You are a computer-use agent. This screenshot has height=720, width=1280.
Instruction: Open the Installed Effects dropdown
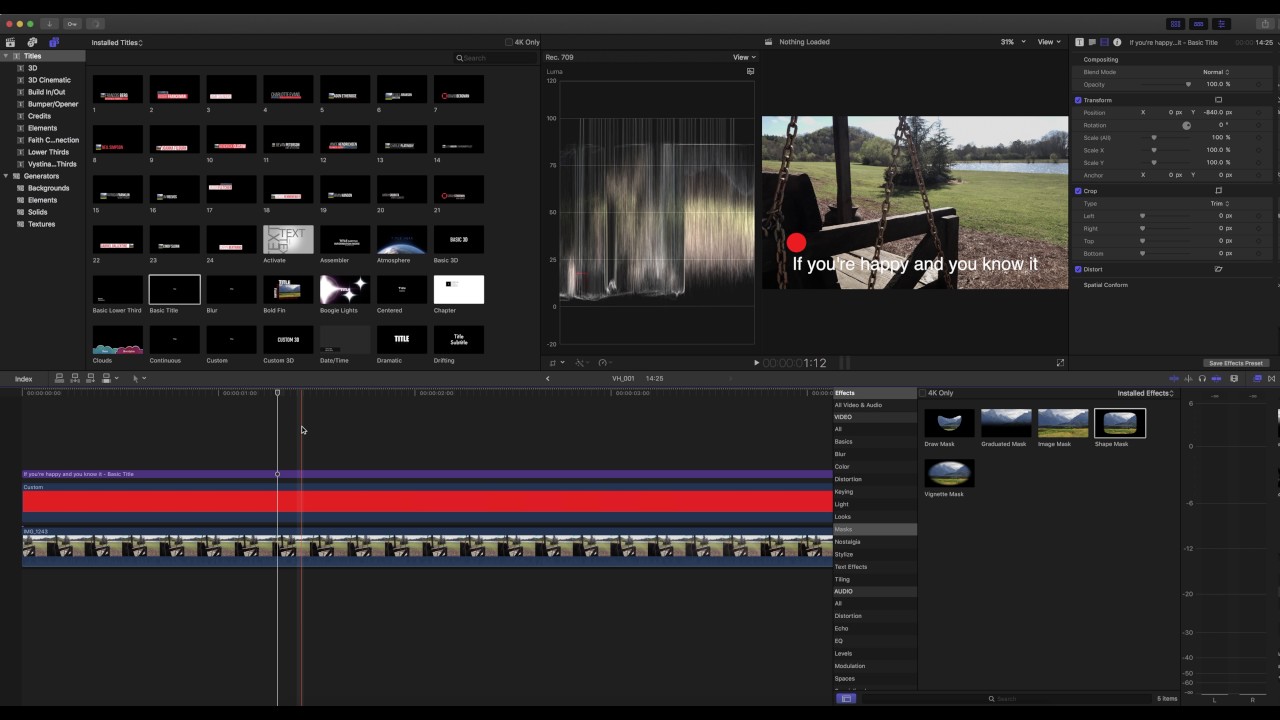tap(1146, 393)
